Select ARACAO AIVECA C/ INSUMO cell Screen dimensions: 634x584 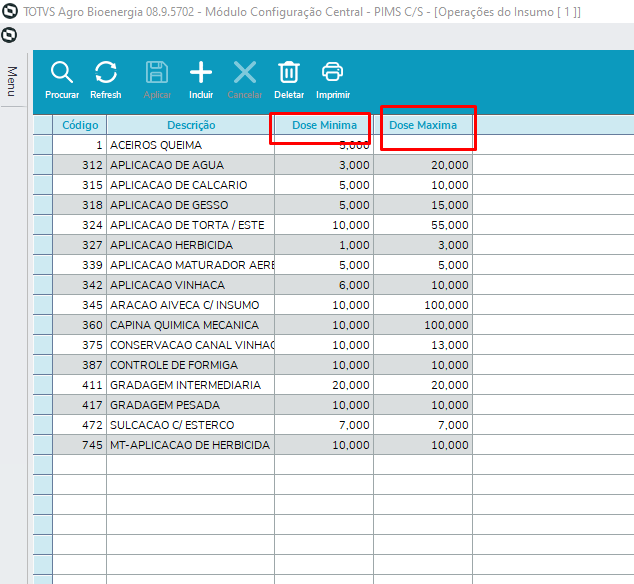(190, 305)
